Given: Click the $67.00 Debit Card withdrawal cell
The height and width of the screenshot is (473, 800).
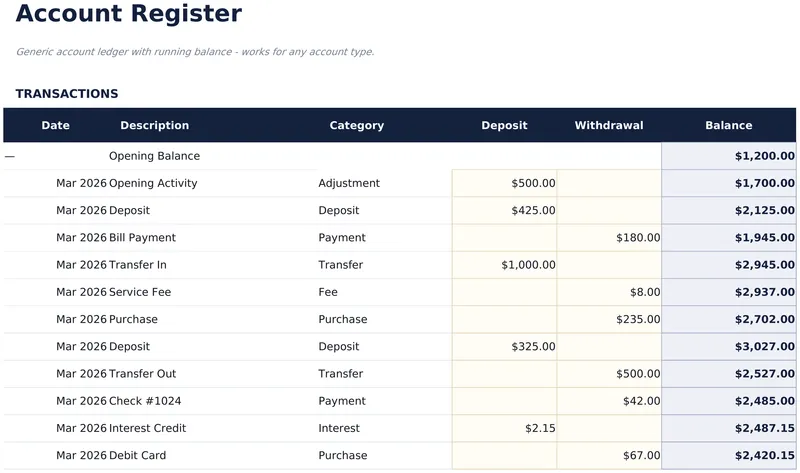Looking at the screenshot, I should [609, 455].
